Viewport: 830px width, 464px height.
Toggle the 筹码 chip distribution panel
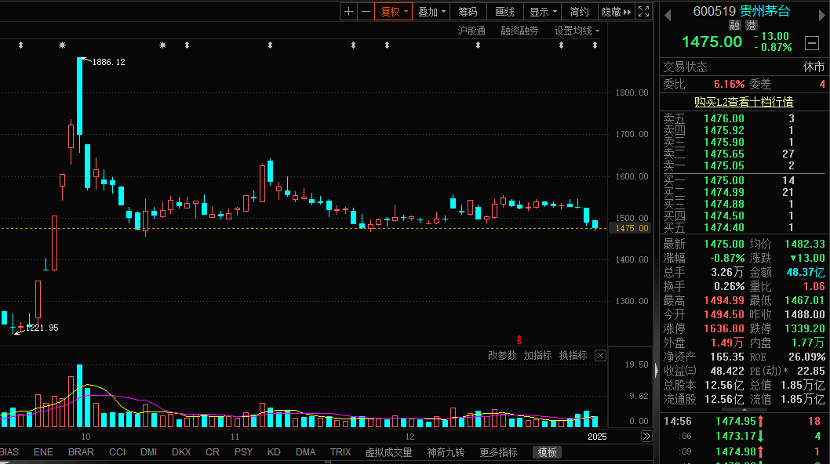coord(468,12)
